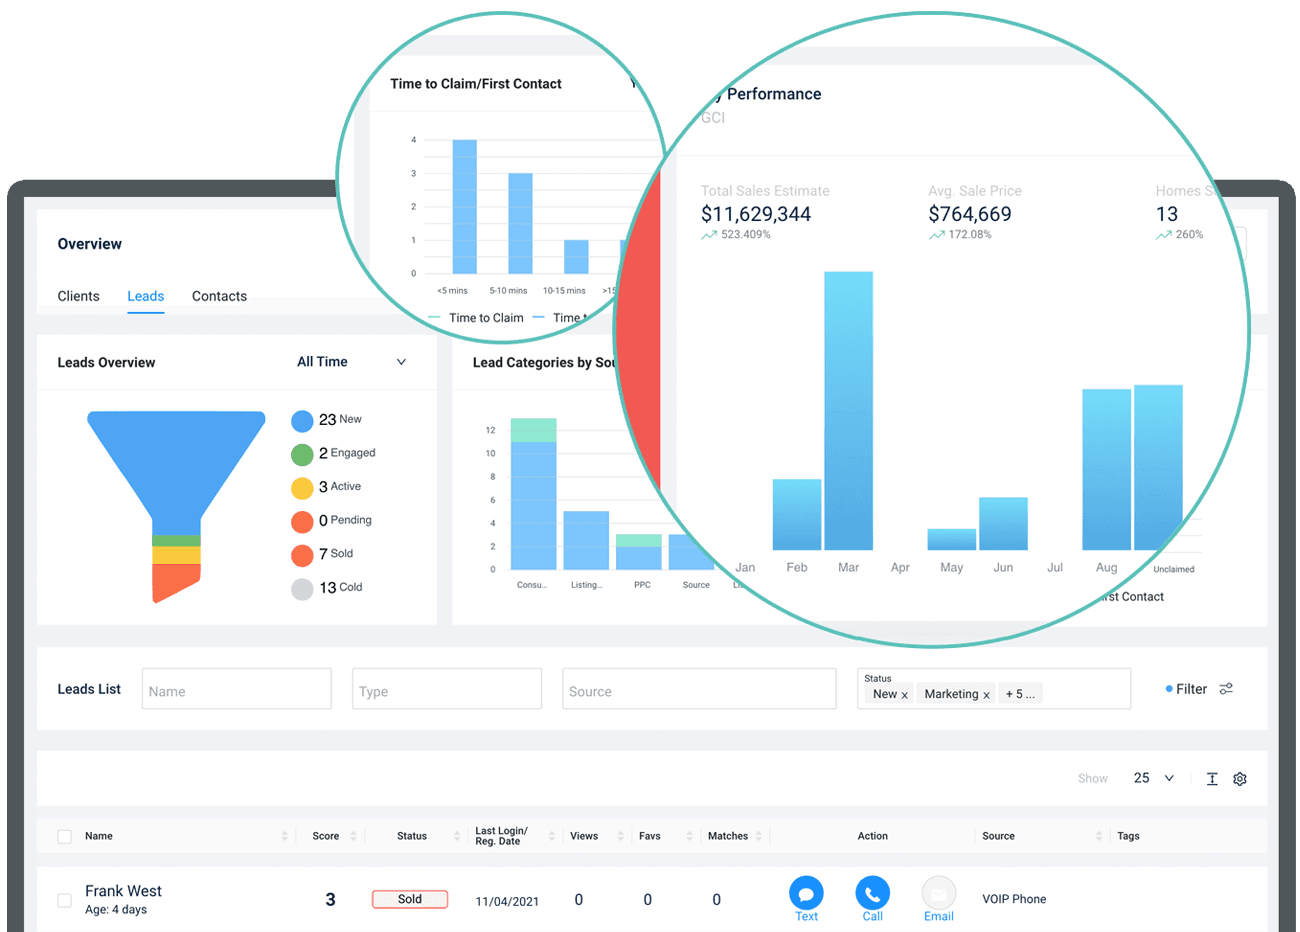1300x932 pixels.
Task: Remove the New status tag
Action: click(x=905, y=695)
